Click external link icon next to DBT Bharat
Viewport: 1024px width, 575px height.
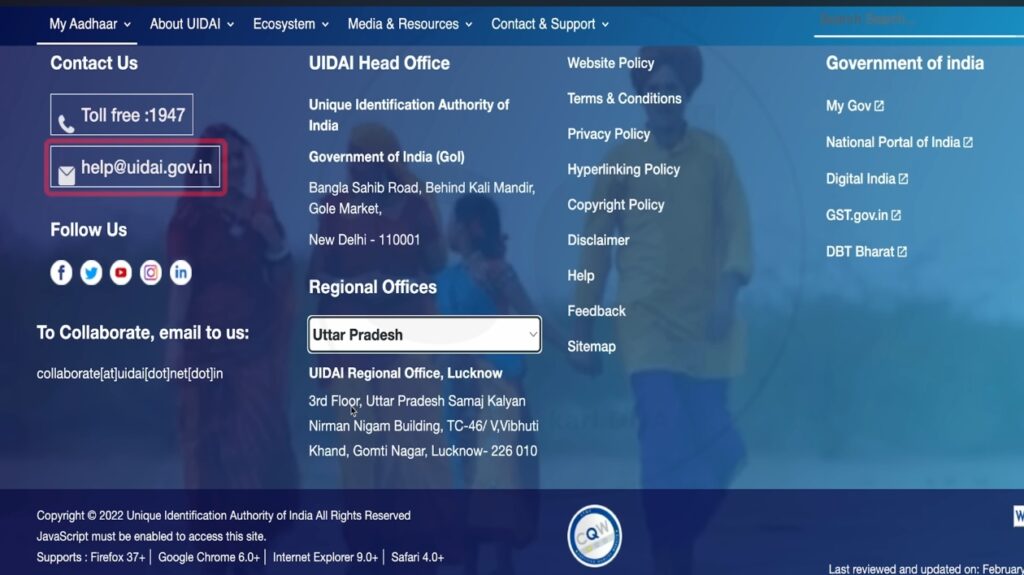pyautogui.click(x=902, y=252)
